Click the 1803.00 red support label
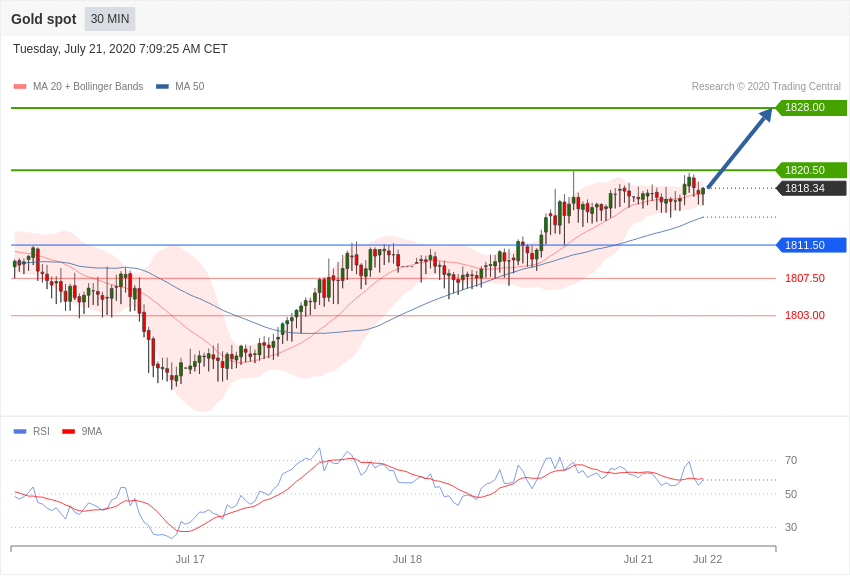Screen dimensions: 850x576 click(x=804, y=315)
